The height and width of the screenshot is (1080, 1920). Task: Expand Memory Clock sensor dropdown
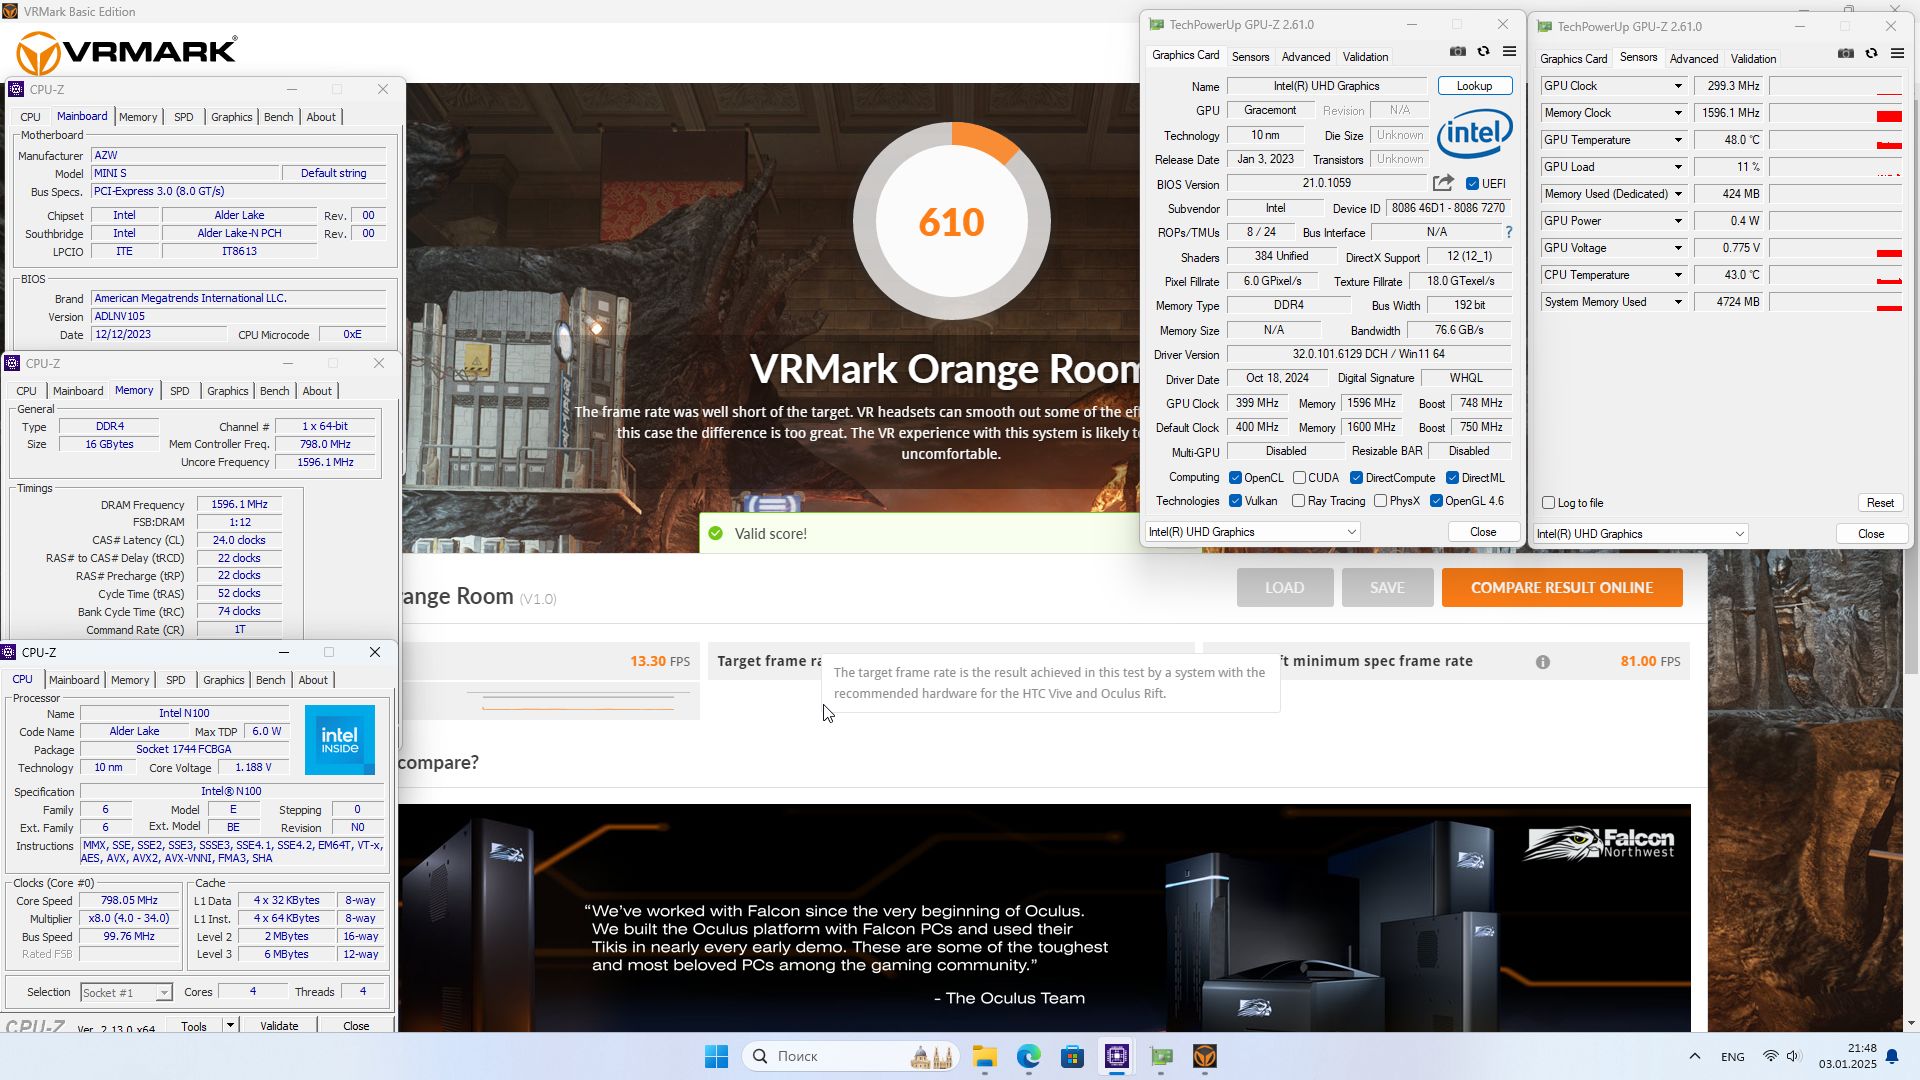[x=1678, y=113]
